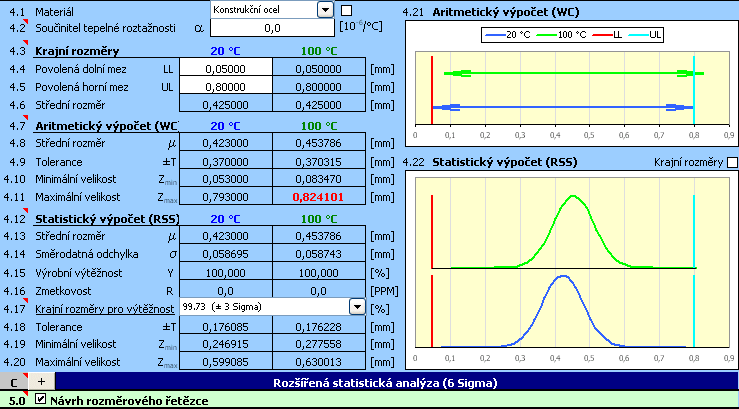This screenshot has width=739, height=409.
Task: Open the Materiál dropdown arrow
Action: pos(325,9)
